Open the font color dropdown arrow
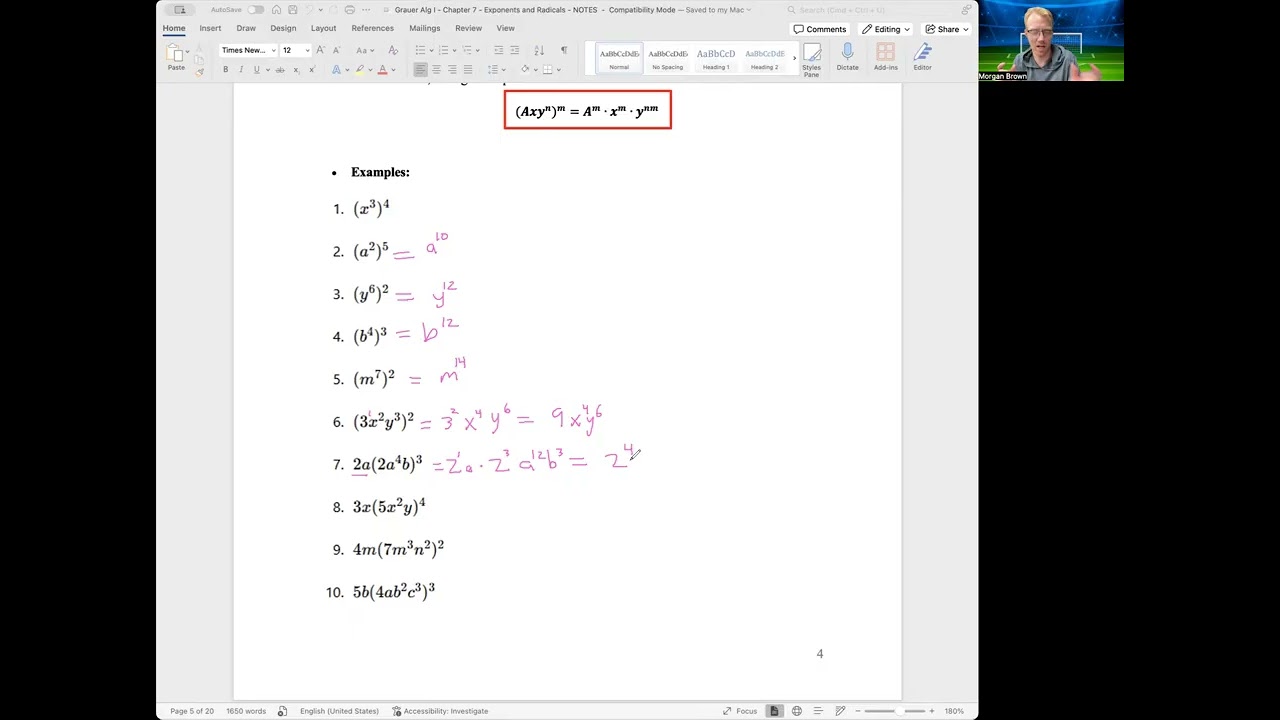Viewport: 1280px width, 720px height. point(392,70)
